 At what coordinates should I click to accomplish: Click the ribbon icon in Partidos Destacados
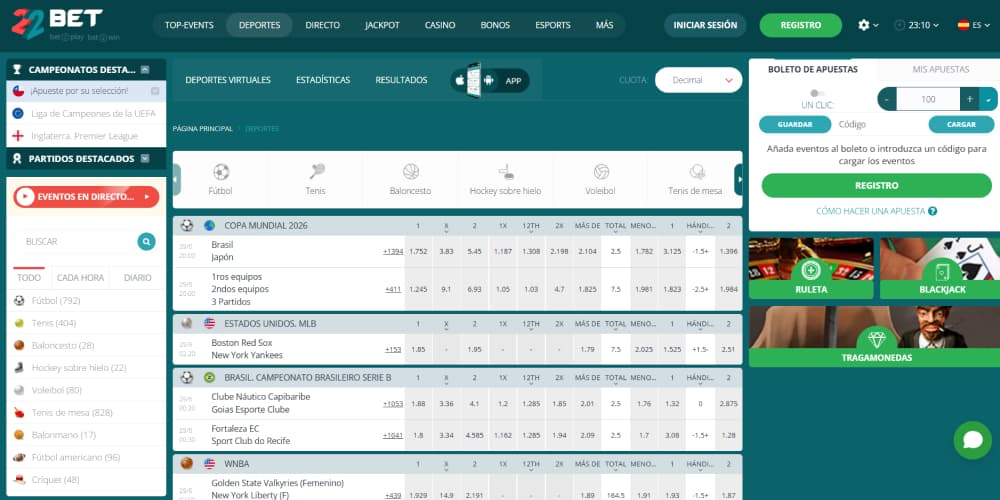[17, 159]
